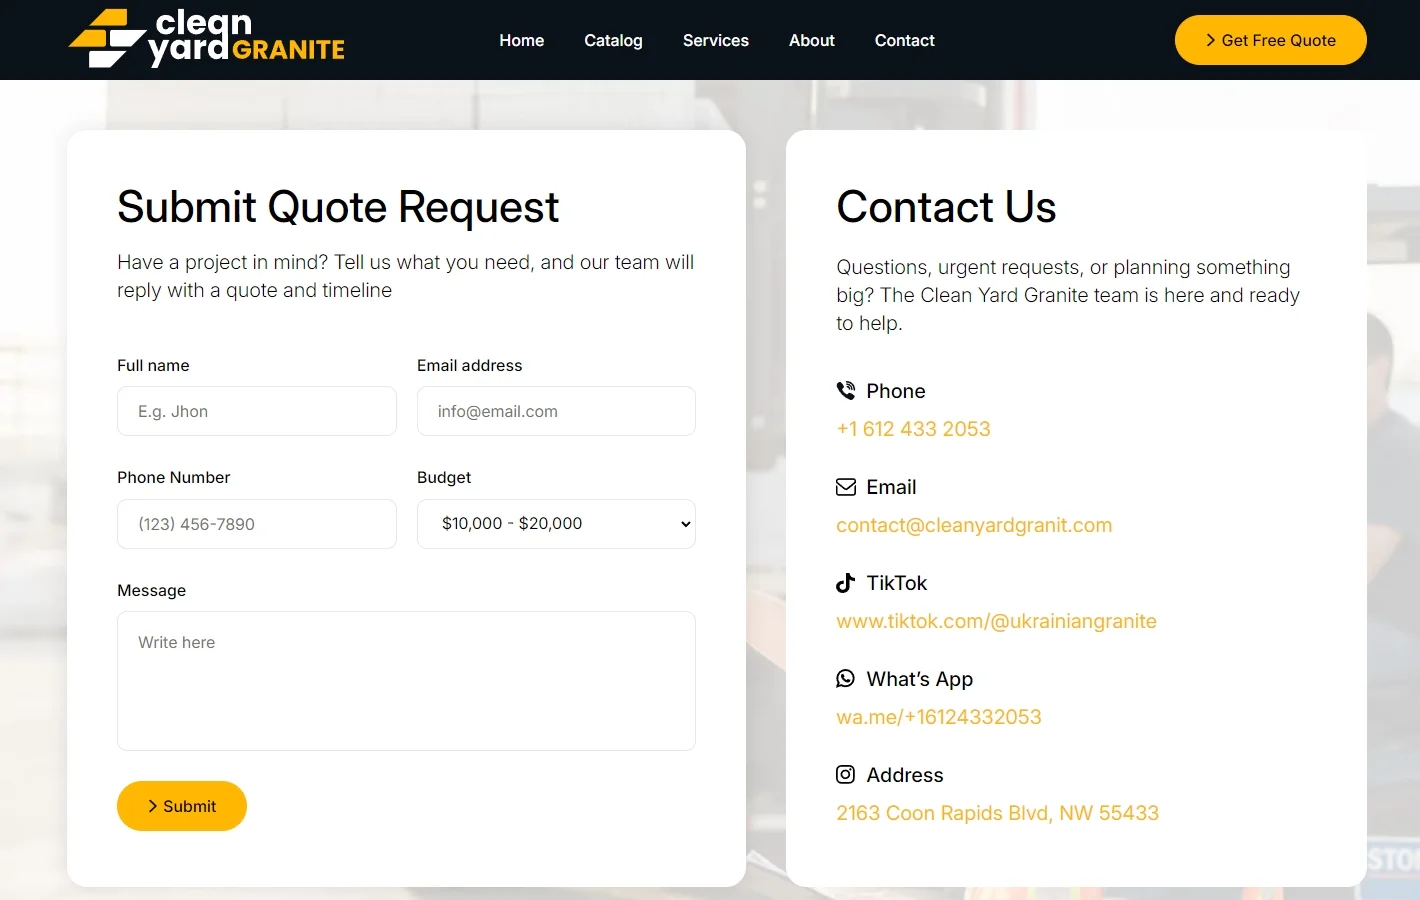Focus the Full name input field

click(257, 411)
